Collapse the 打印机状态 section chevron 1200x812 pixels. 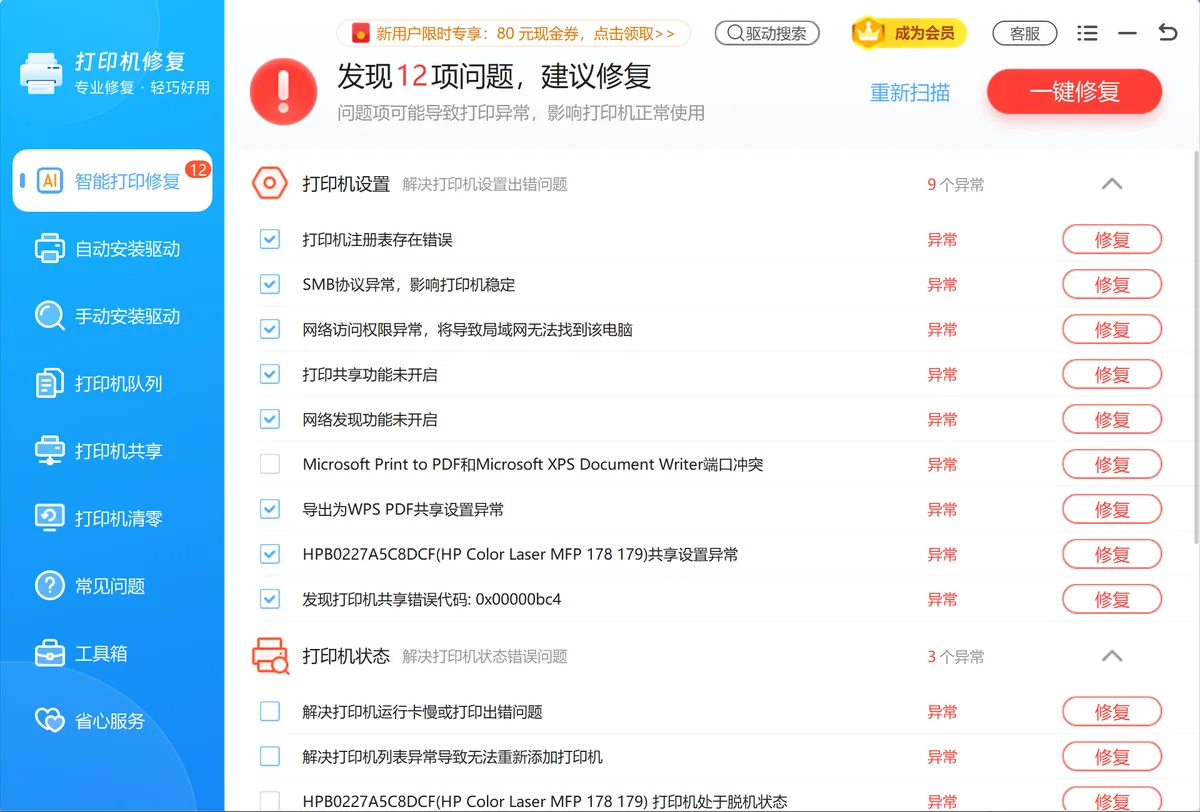pyautogui.click(x=1111, y=656)
